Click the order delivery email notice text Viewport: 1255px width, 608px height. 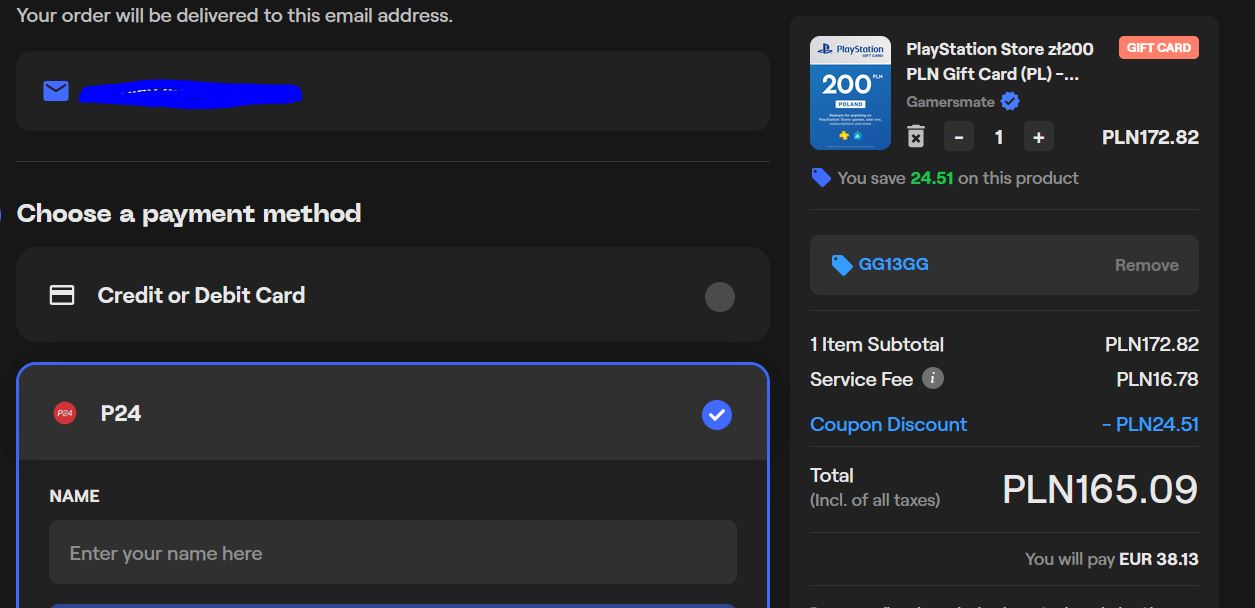235,16
